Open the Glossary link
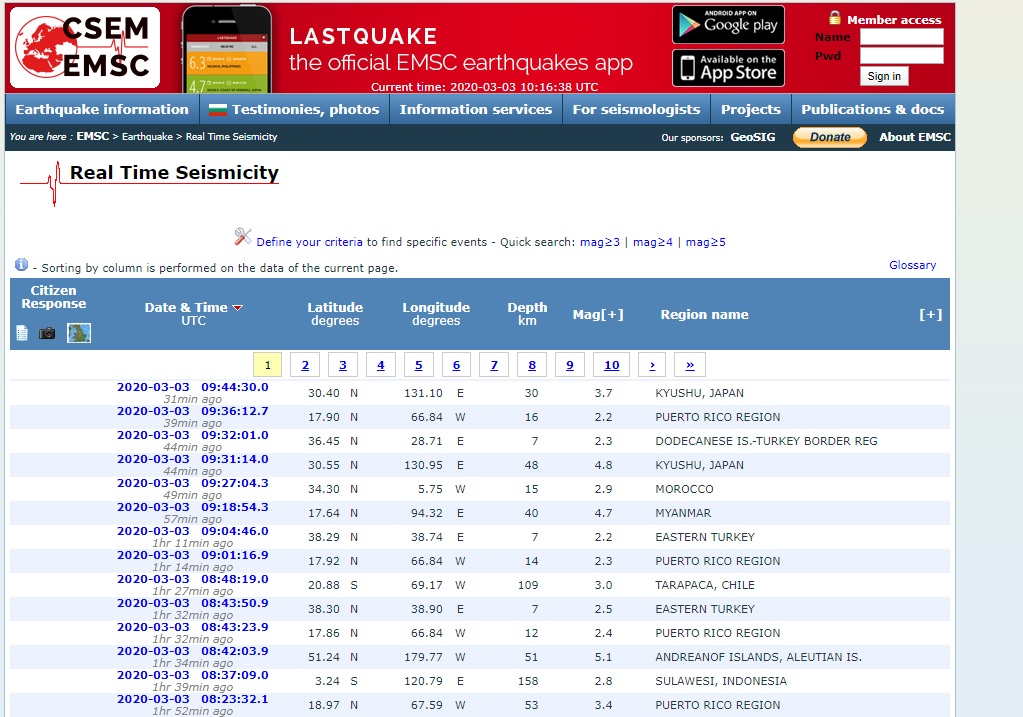The height and width of the screenshot is (717, 1023). (x=912, y=265)
